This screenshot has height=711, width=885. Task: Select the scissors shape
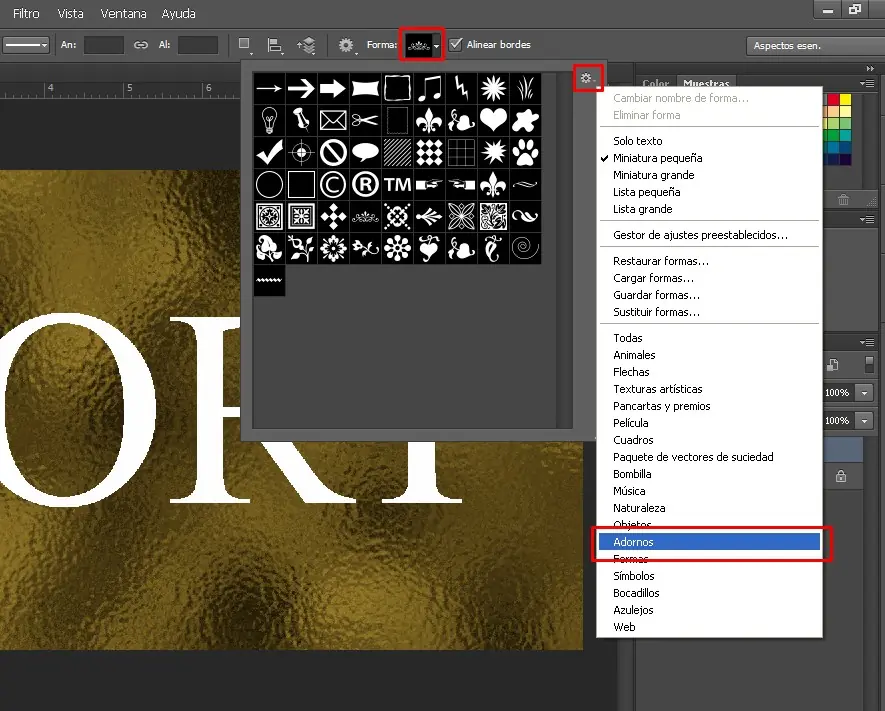pos(365,120)
